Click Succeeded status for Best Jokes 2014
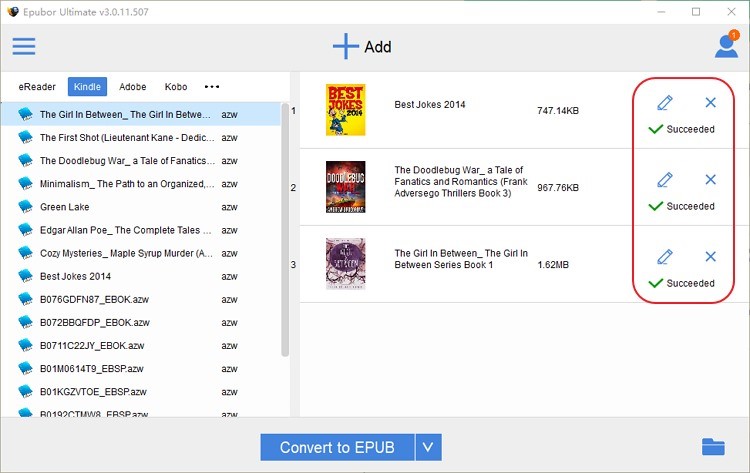 click(682, 129)
